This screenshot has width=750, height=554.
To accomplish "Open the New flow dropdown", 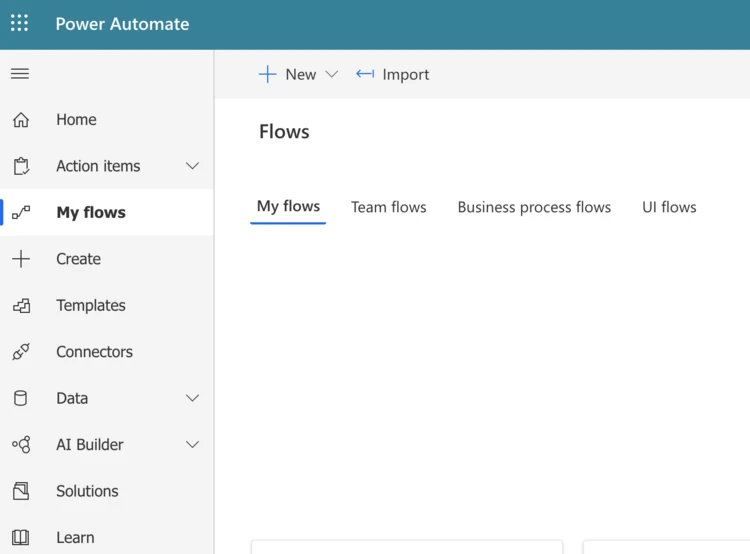I will coord(299,74).
